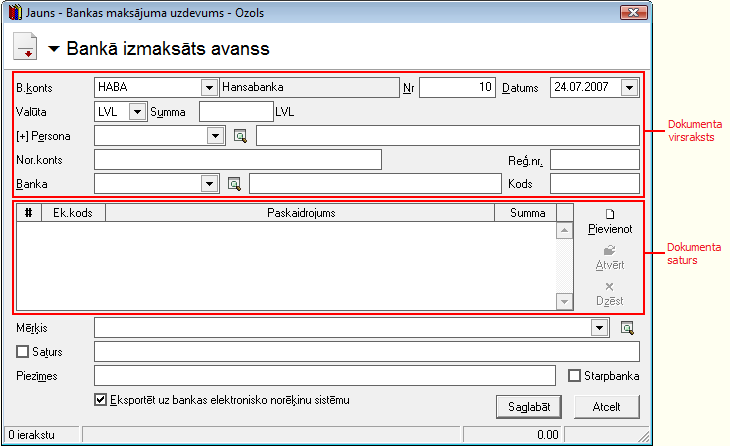
Task: Expand the B.konts HABA dropdown
Action: pyautogui.click(x=210, y=88)
